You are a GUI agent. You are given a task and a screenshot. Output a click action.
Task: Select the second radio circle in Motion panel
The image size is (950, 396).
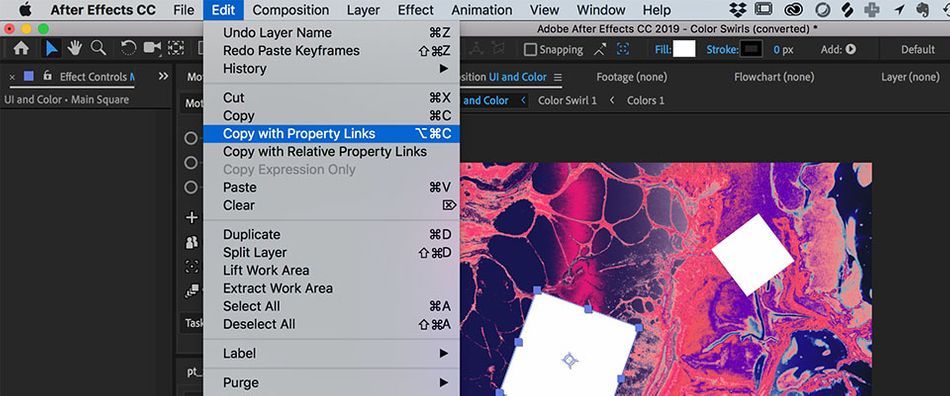pyautogui.click(x=191, y=163)
